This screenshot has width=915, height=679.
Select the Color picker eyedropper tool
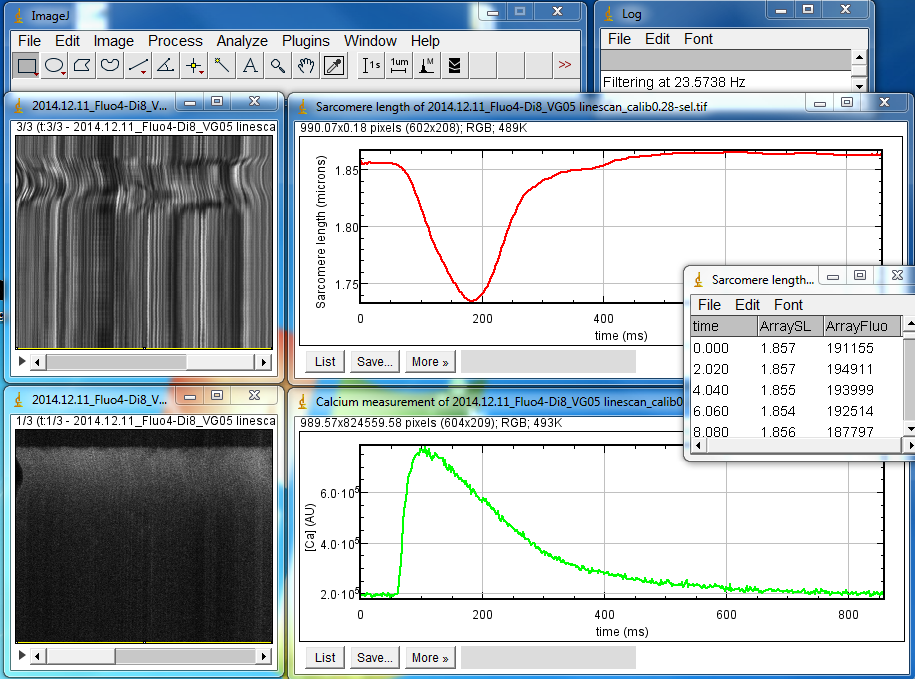[334, 66]
